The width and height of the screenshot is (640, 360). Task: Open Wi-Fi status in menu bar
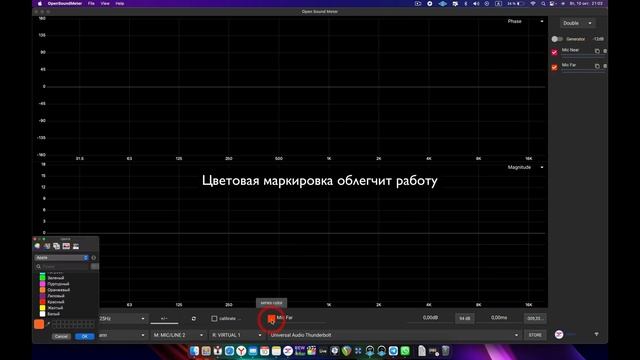pos(533,4)
